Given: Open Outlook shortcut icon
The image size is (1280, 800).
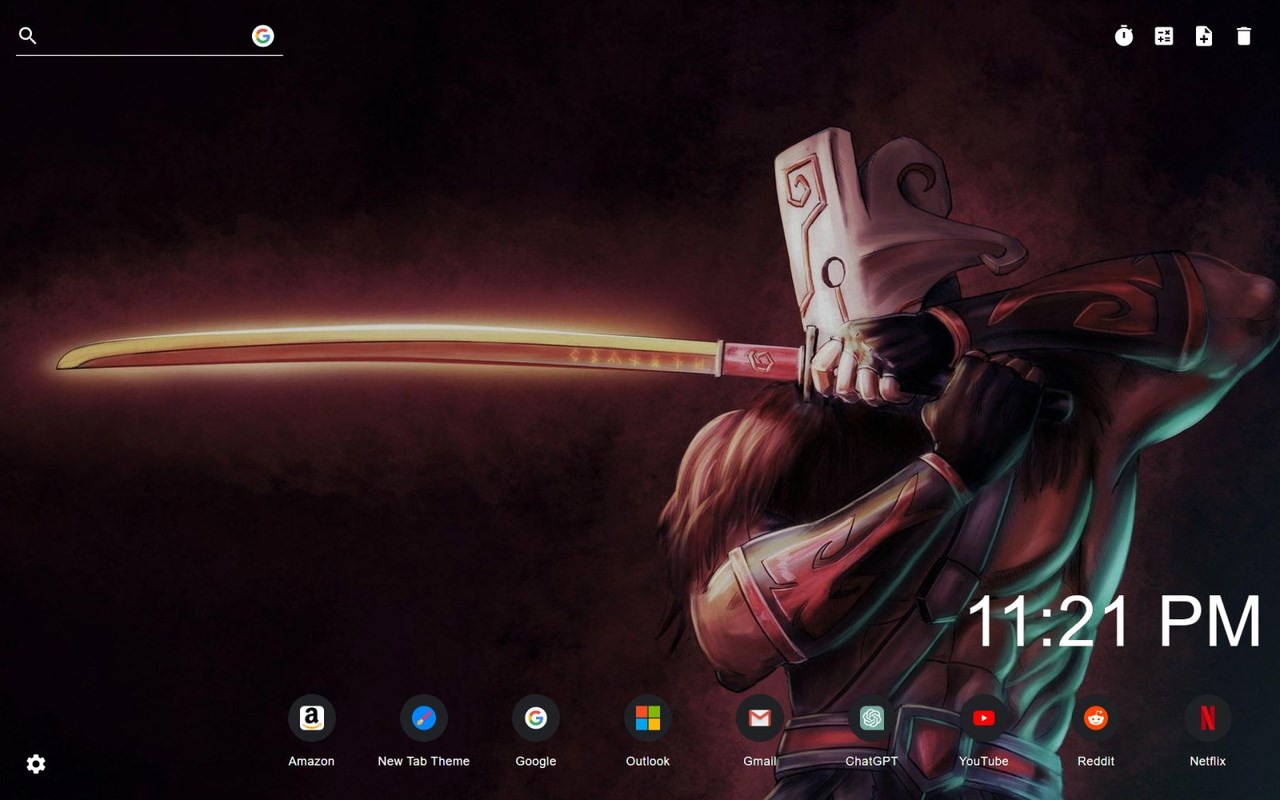Looking at the screenshot, I should click(x=648, y=718).
